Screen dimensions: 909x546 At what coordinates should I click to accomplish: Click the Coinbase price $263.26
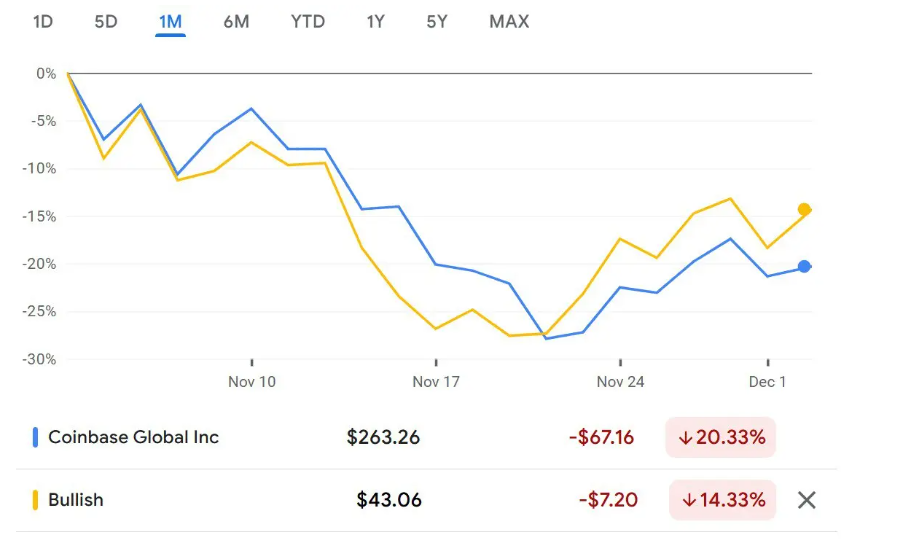point(383,437)
